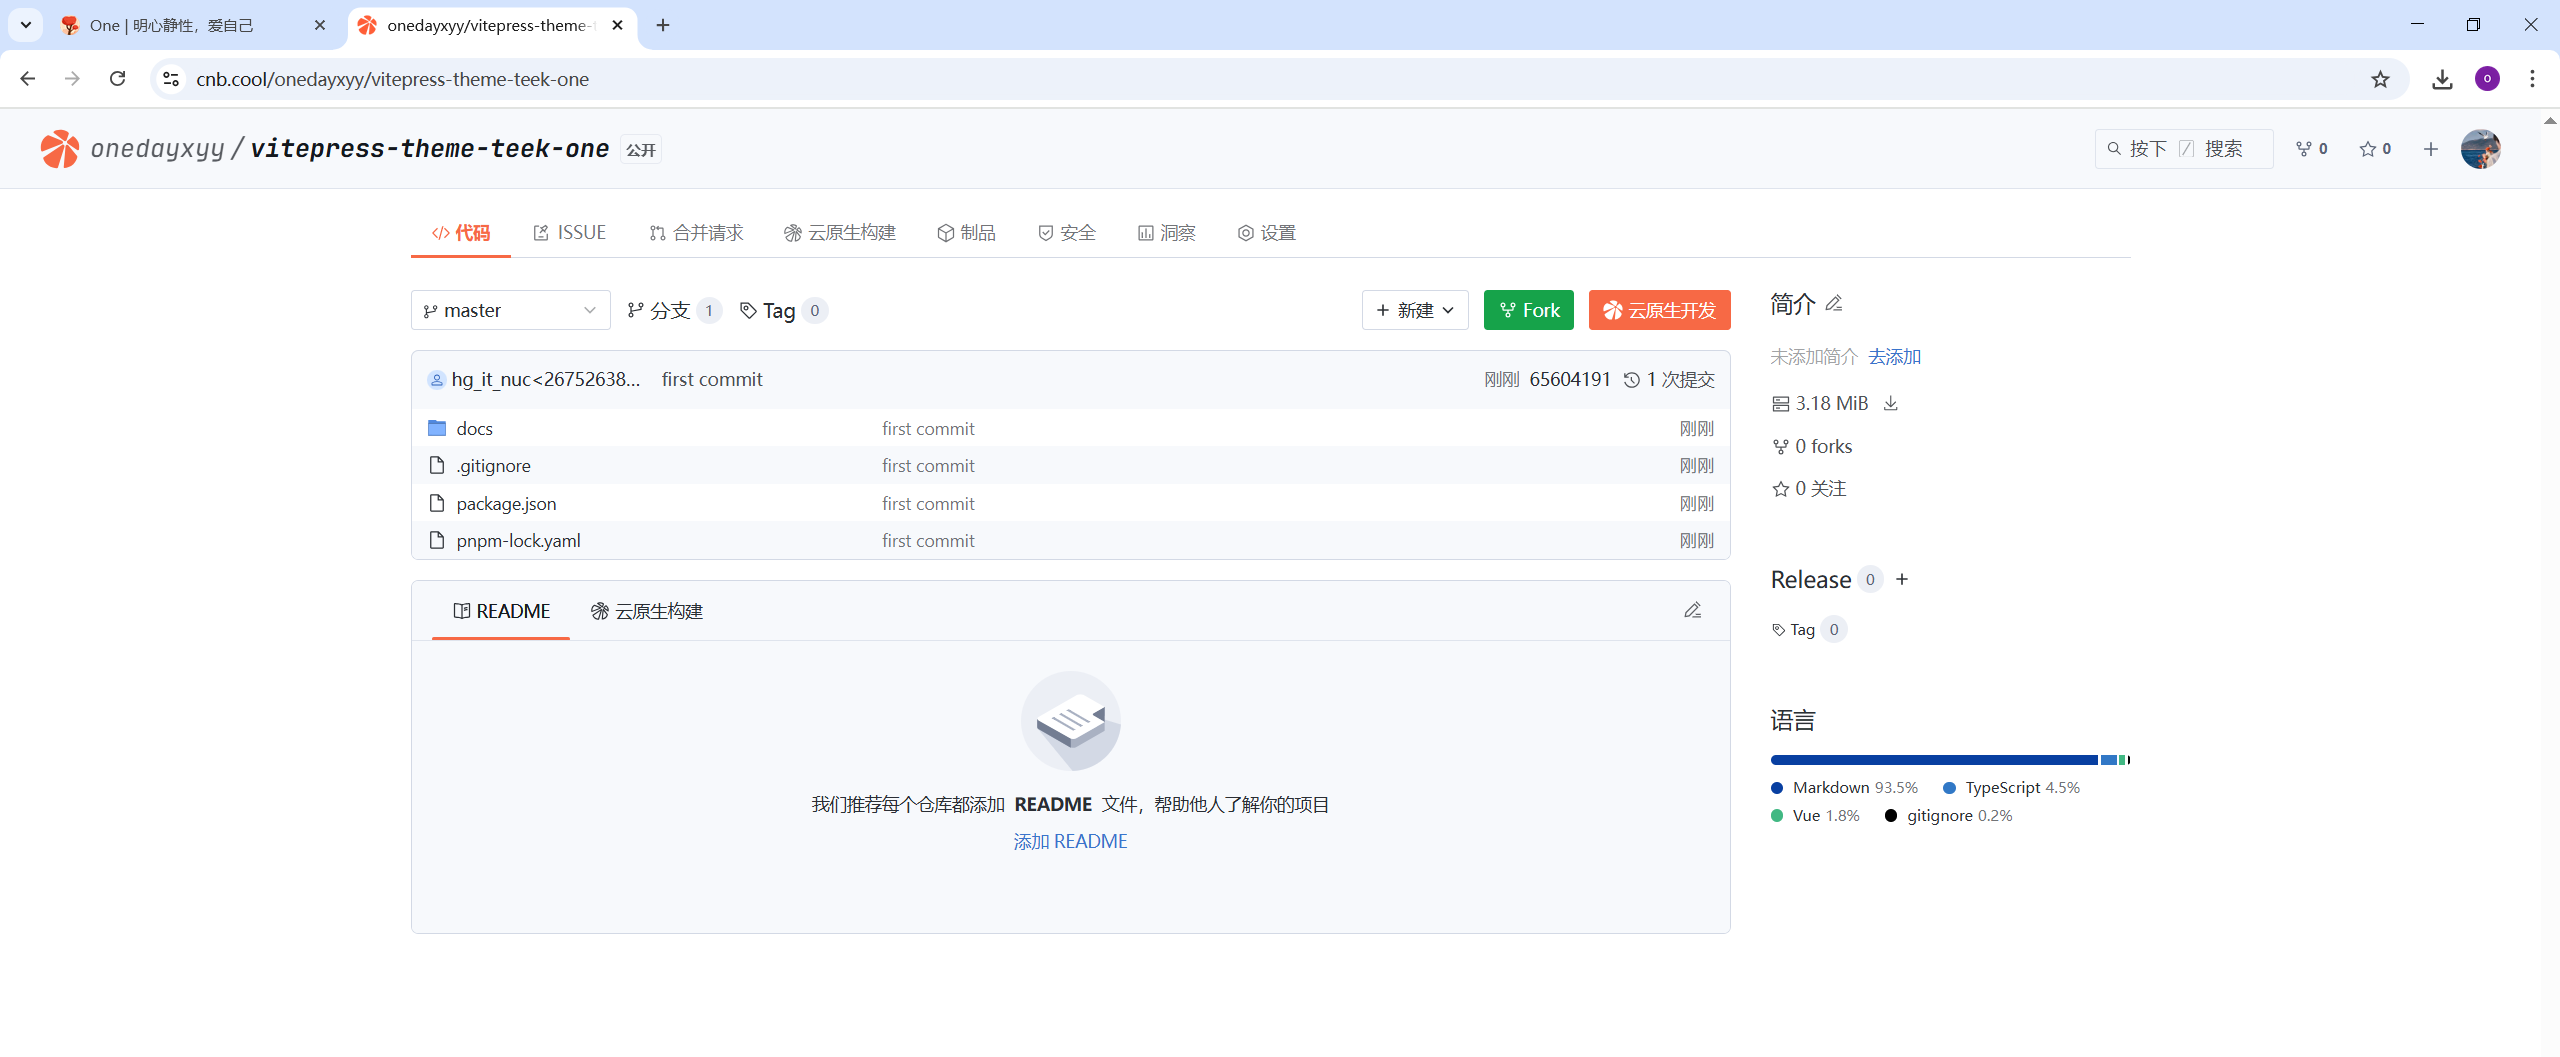This screenshot has height=1057, width=2560.
Task: Edit the 简介 description with pencil icon
Action: coord(1834,304)
